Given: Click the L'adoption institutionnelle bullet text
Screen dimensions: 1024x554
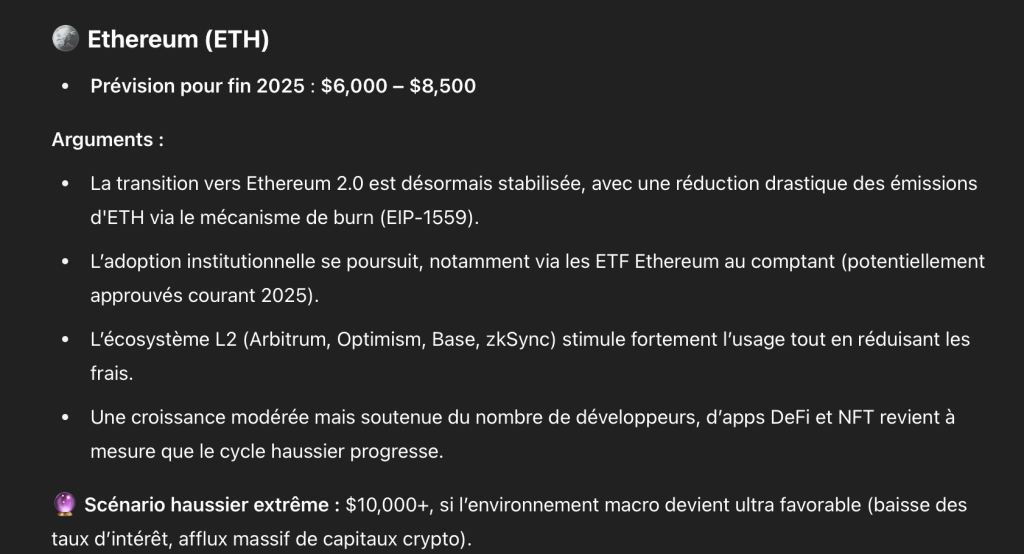Looking at the screenshot, I should tap(537, 278).
